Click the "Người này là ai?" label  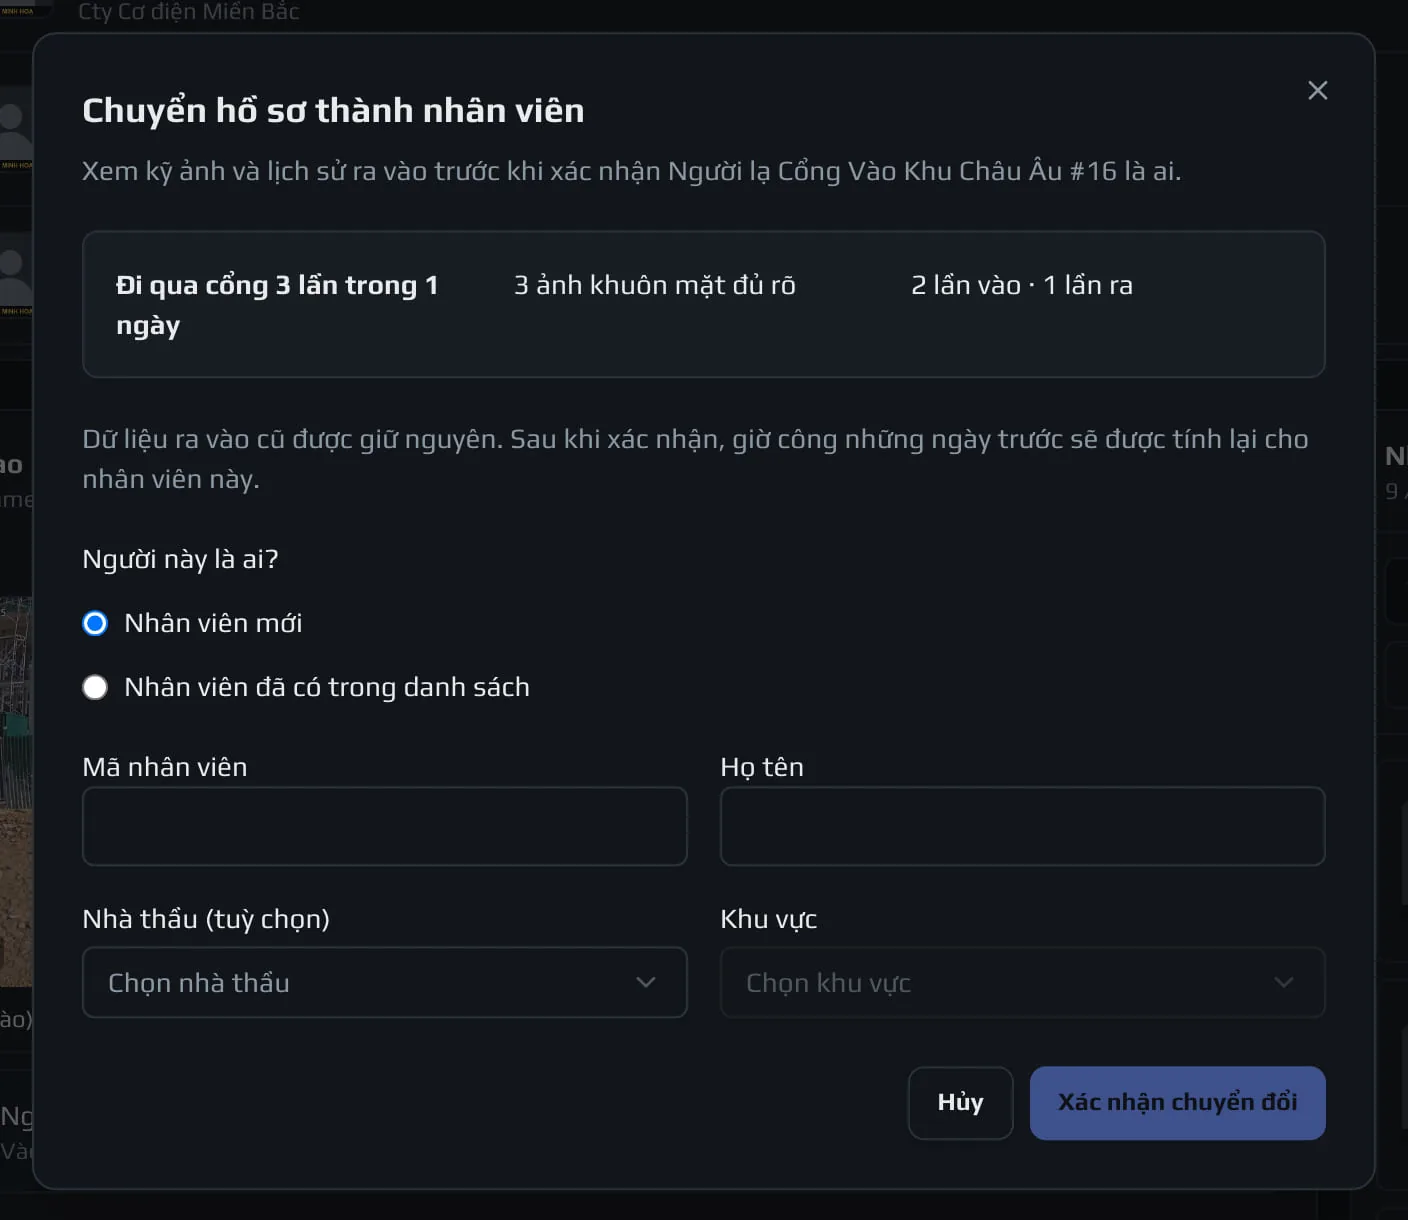point(180,559)
